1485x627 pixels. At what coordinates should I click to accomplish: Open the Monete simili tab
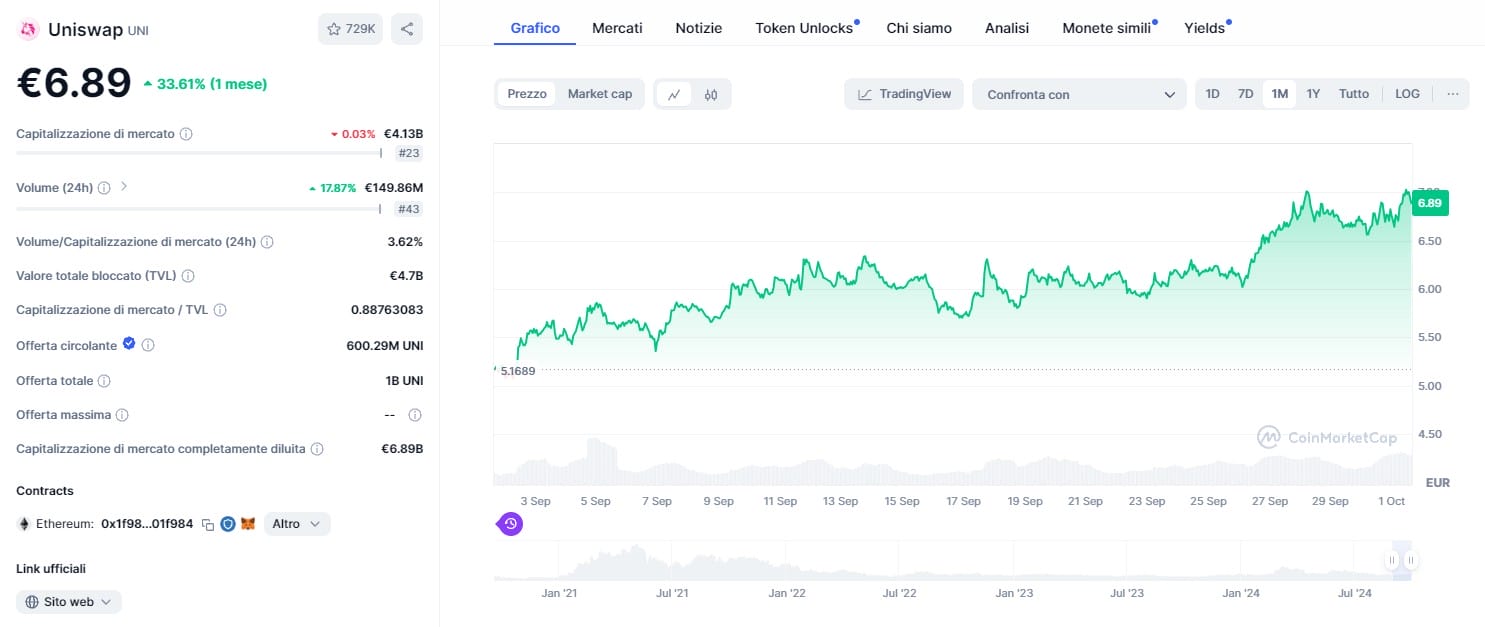click(x=1108, y=28)
